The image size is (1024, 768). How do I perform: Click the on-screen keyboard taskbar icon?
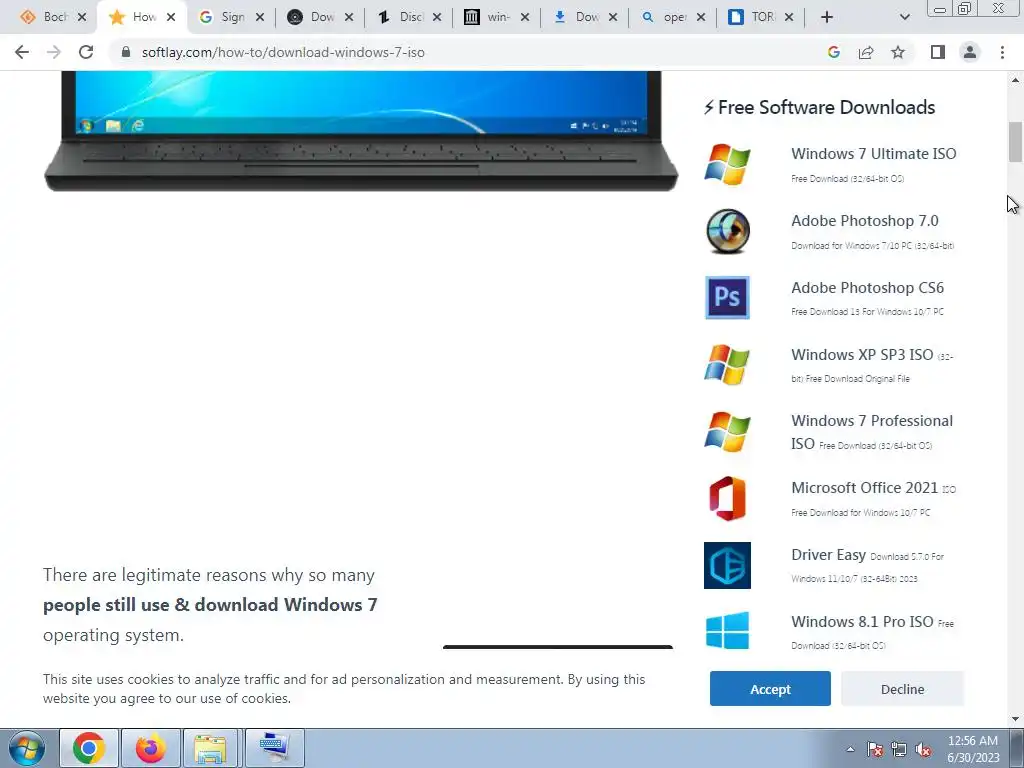pyautogui.click(x=275, y=748)
